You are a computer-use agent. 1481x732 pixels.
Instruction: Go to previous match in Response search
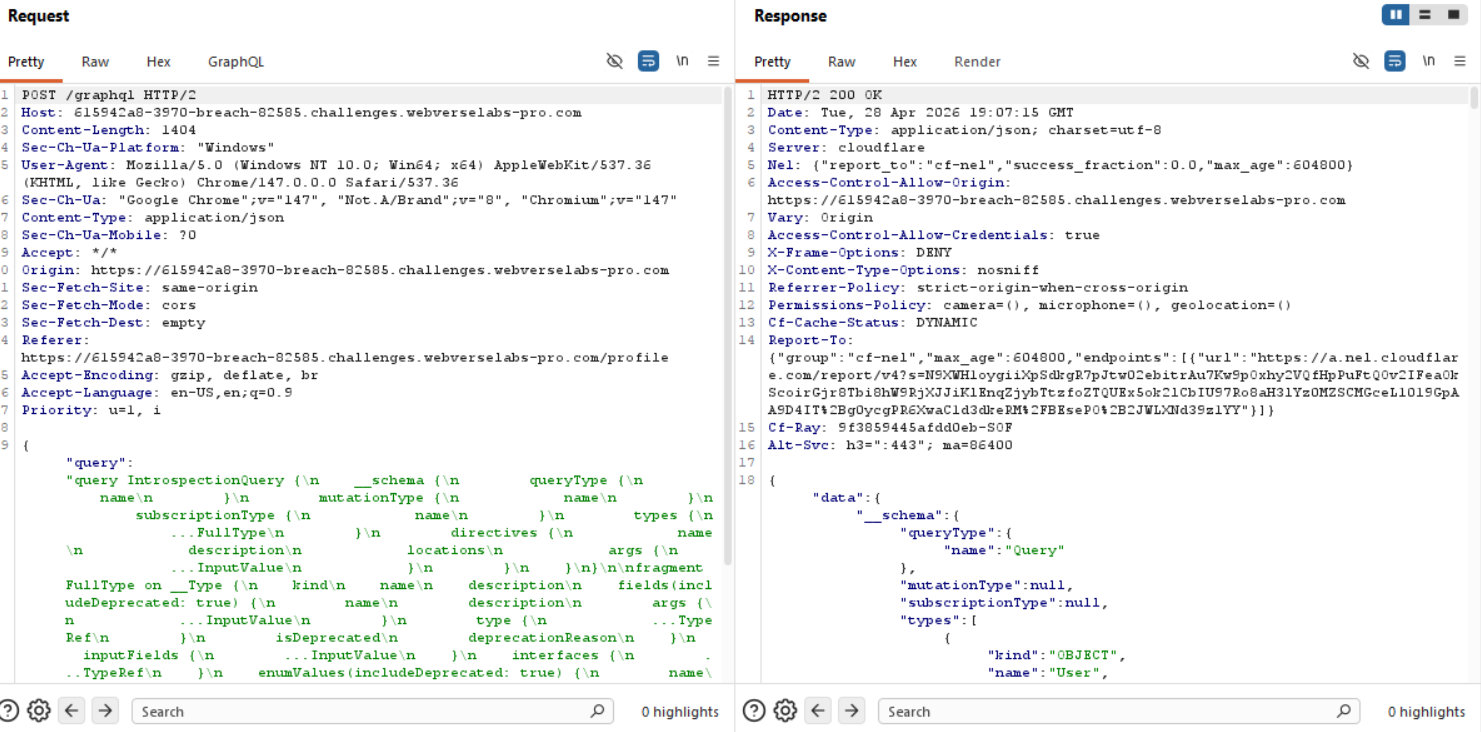click(x=818, y=711)
